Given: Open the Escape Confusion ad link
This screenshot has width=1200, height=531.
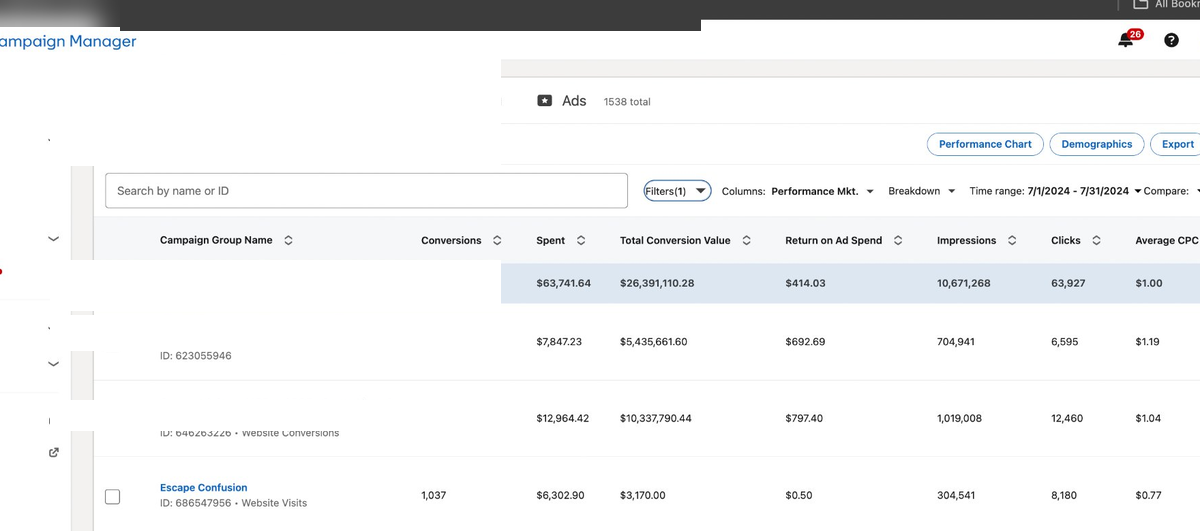Looking at the screenshot, I should click(x=204, y=488).
